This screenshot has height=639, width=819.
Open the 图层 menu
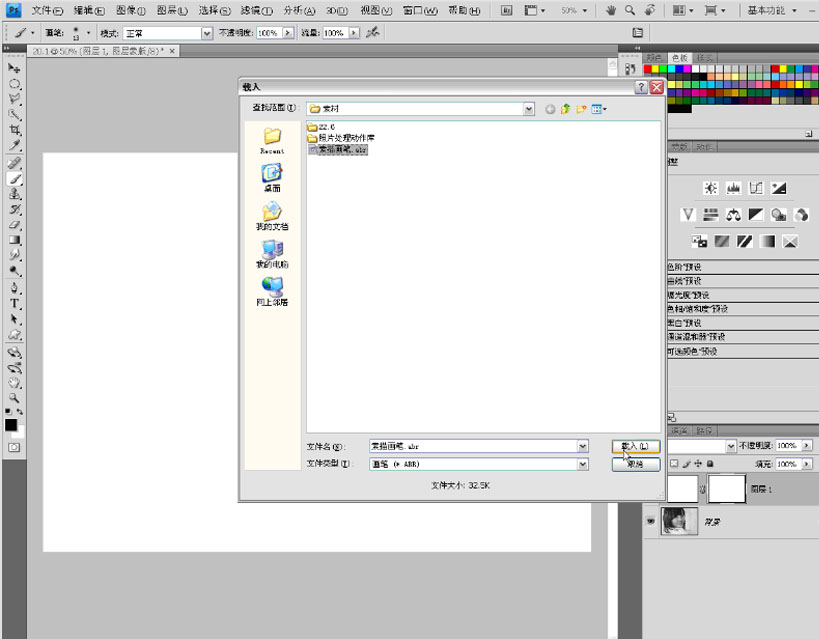172,10
